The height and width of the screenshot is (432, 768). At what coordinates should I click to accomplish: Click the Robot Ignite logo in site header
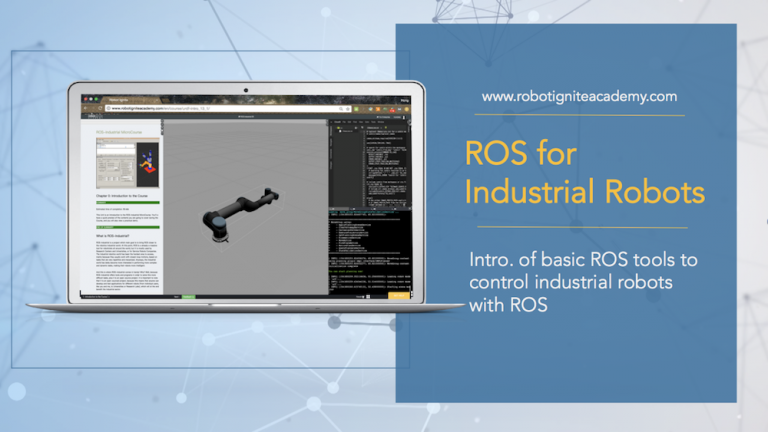(x=96, y=116)
